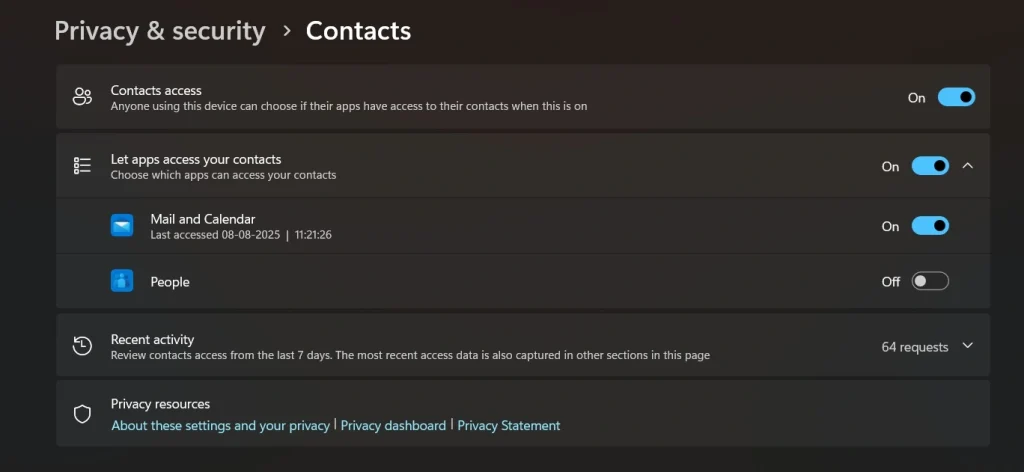The image size is (1024, 472).
Task: Click the app list icon beside Let apps access
Action: [x=82, y=166]
